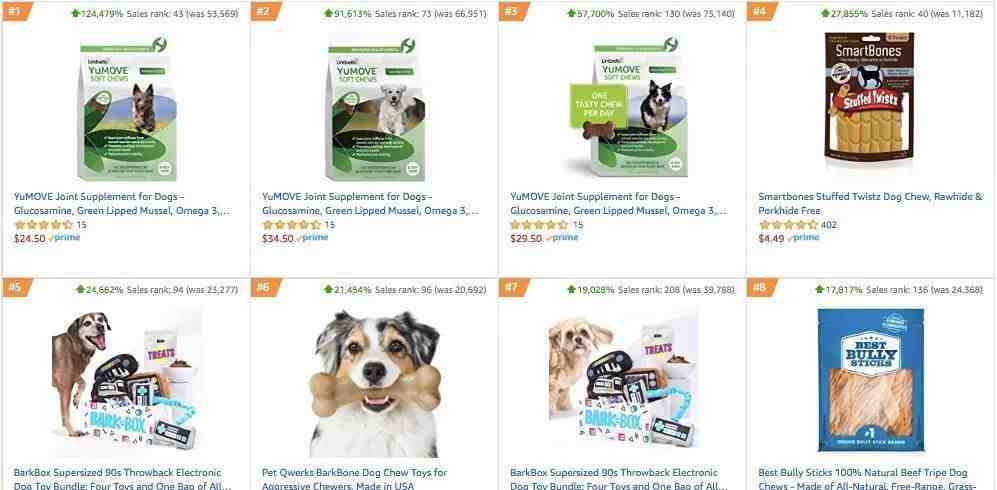Select the SmartBones Stuffed Twistz package image

pos(869,97)
